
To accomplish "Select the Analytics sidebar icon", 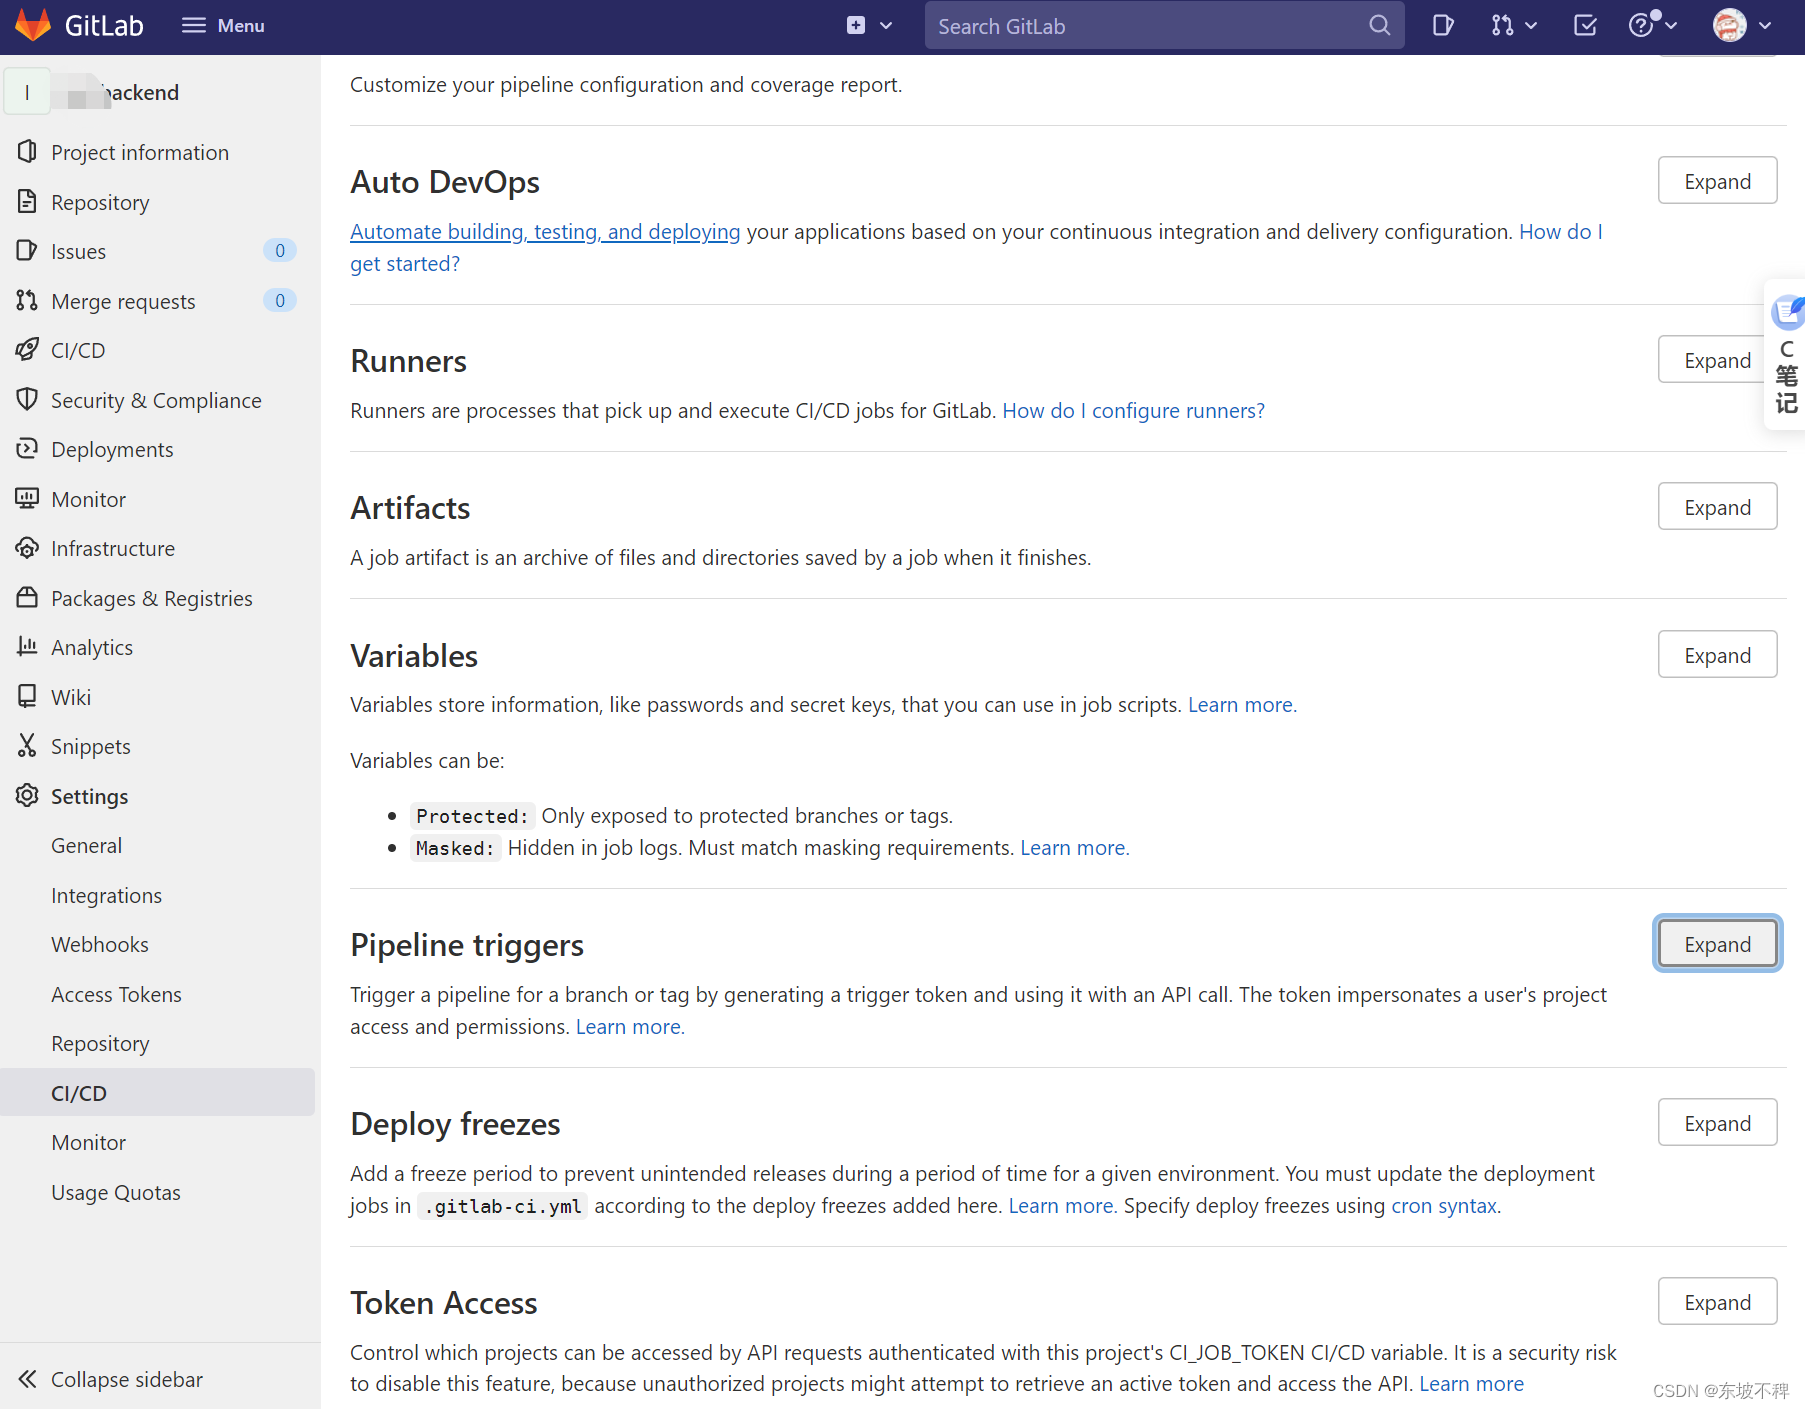I will point(27,647).
